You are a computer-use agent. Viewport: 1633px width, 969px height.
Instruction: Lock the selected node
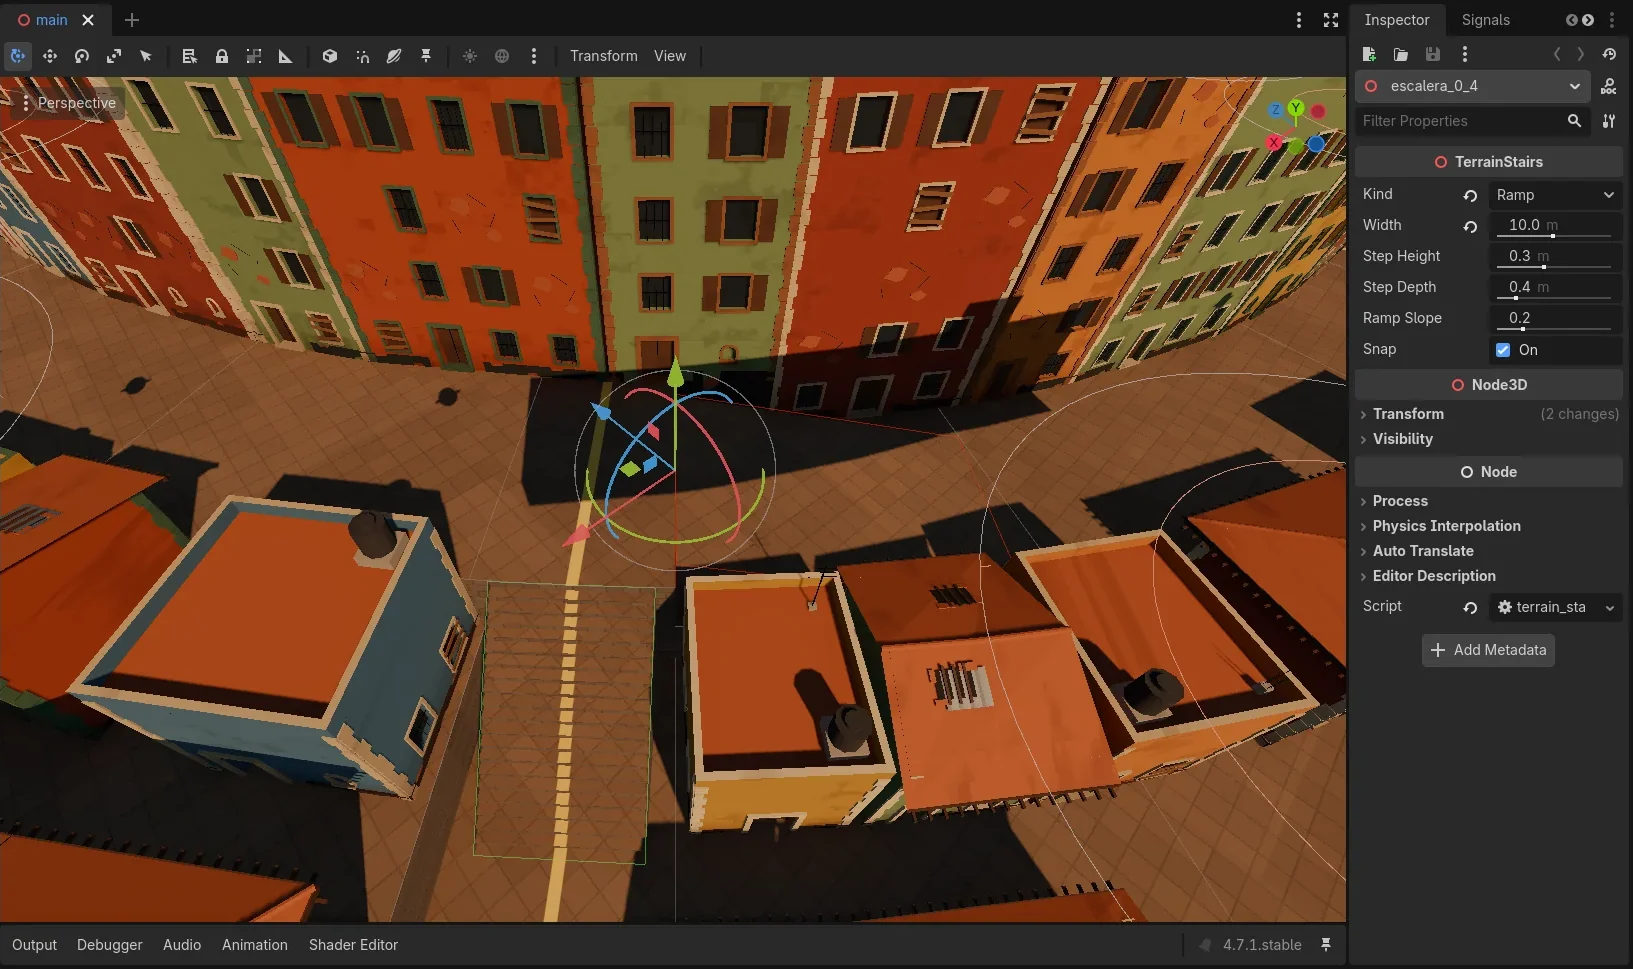[x=222, y=56]
